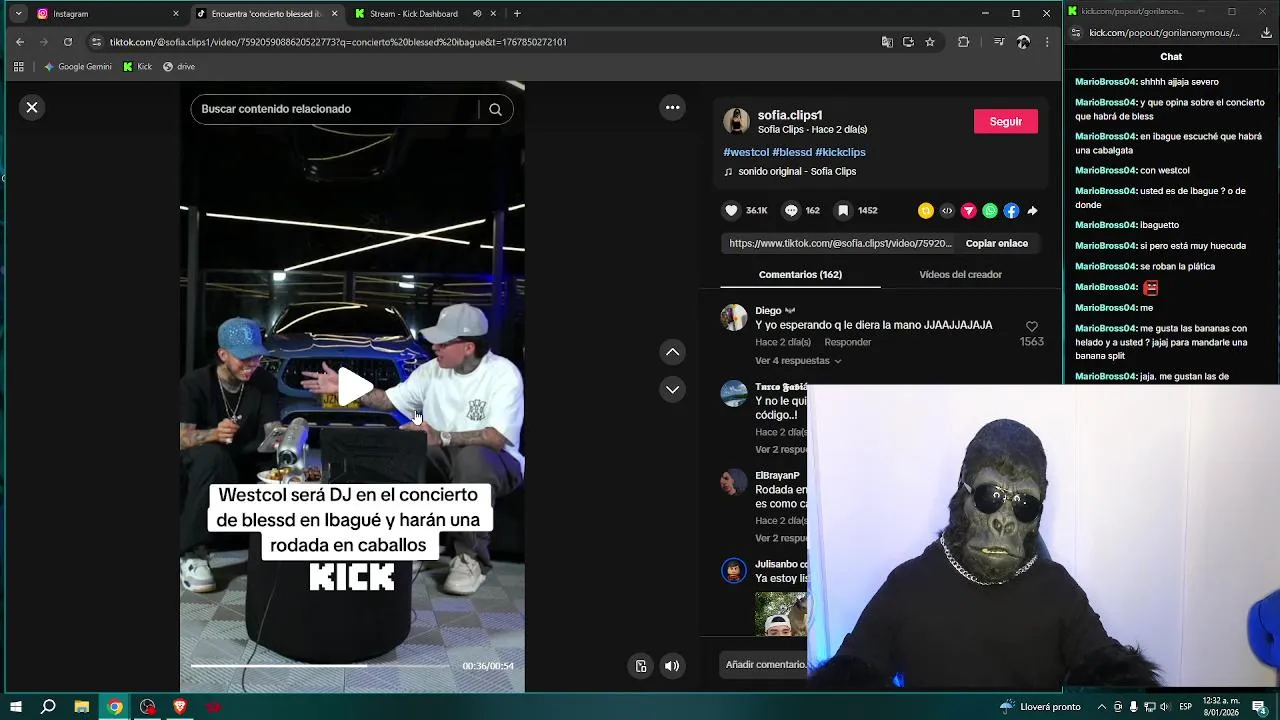
Task: Like Diego's comment with heart icon
Action: pyautogui.click(x=1032, y=327)
